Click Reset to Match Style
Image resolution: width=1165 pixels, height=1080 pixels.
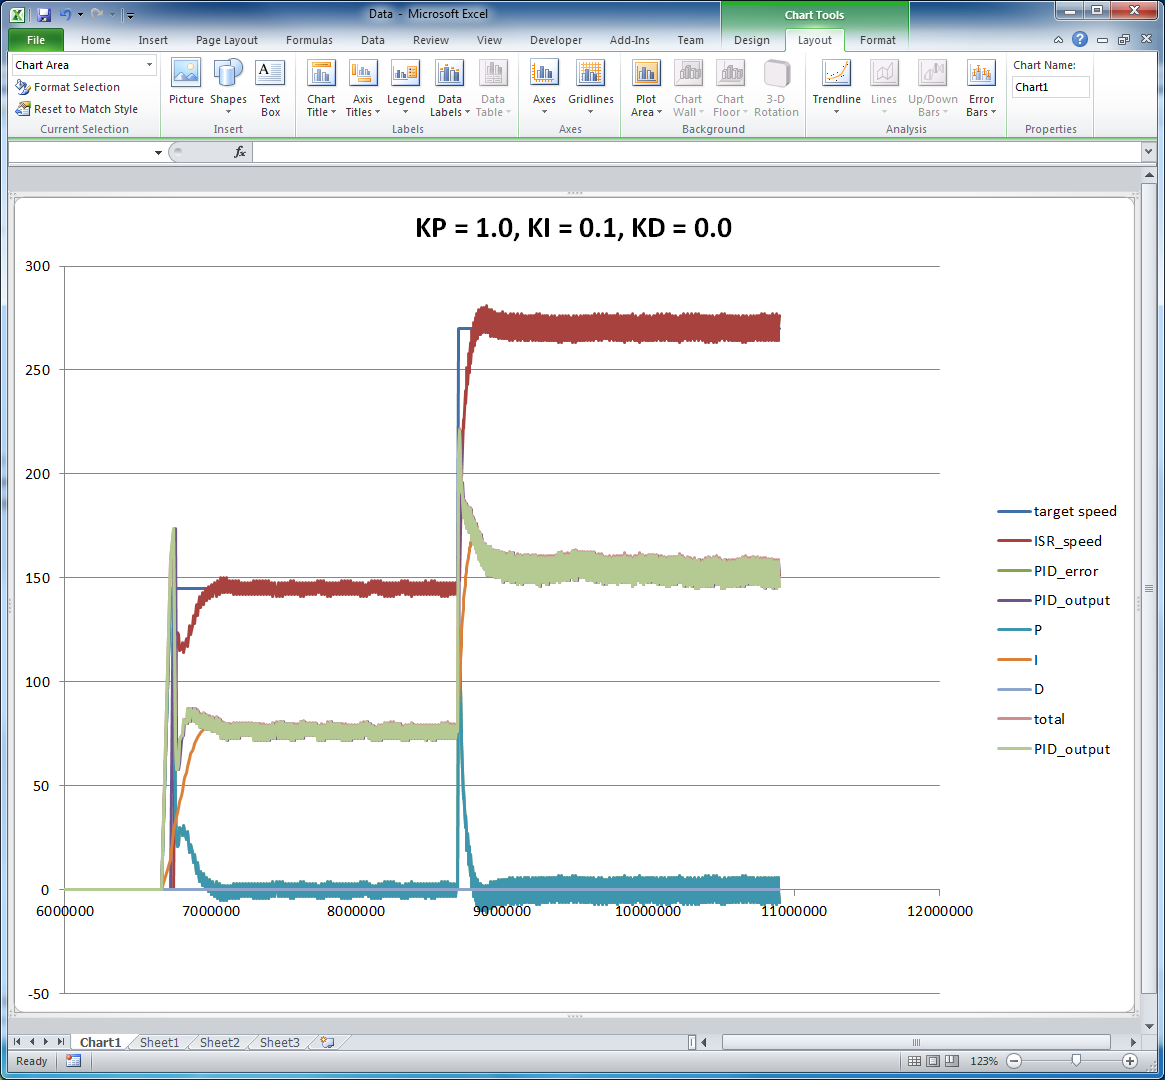tap(77, 108)
